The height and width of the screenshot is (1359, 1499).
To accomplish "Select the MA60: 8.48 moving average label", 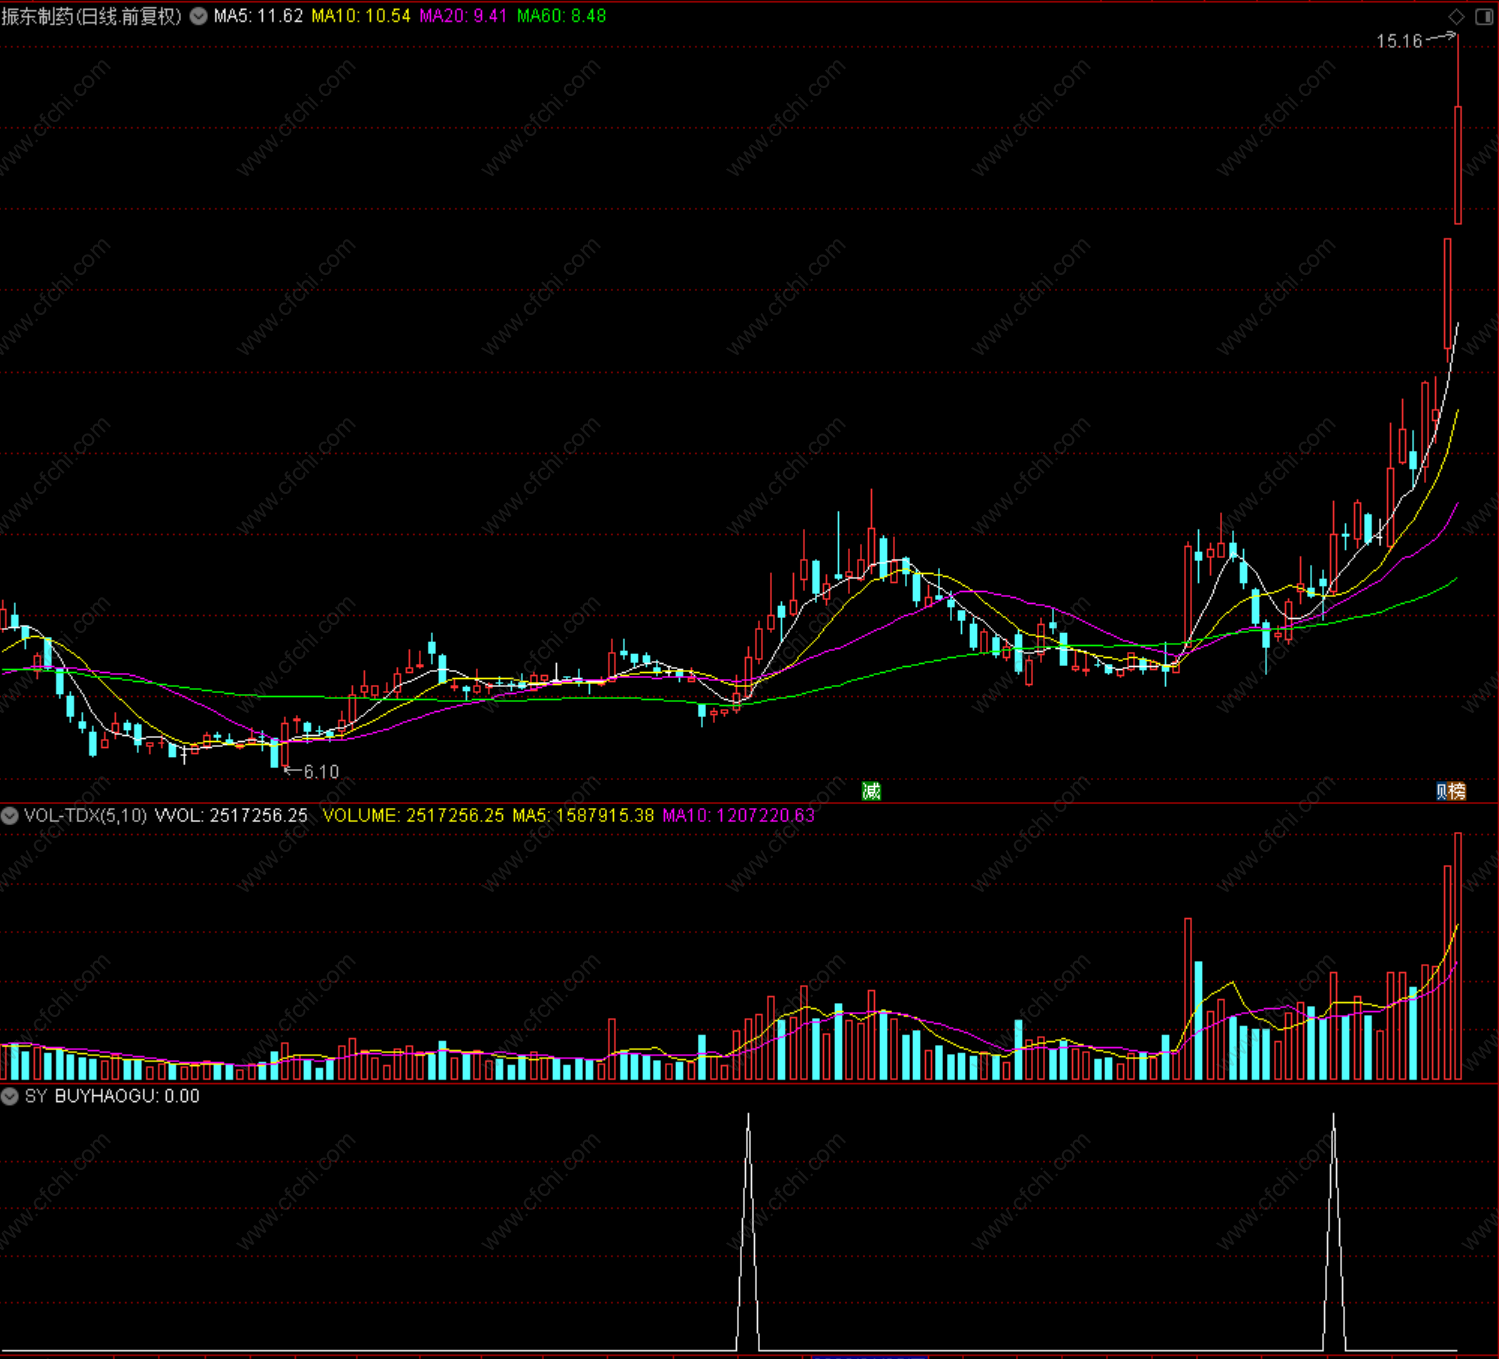I will 561,16.
